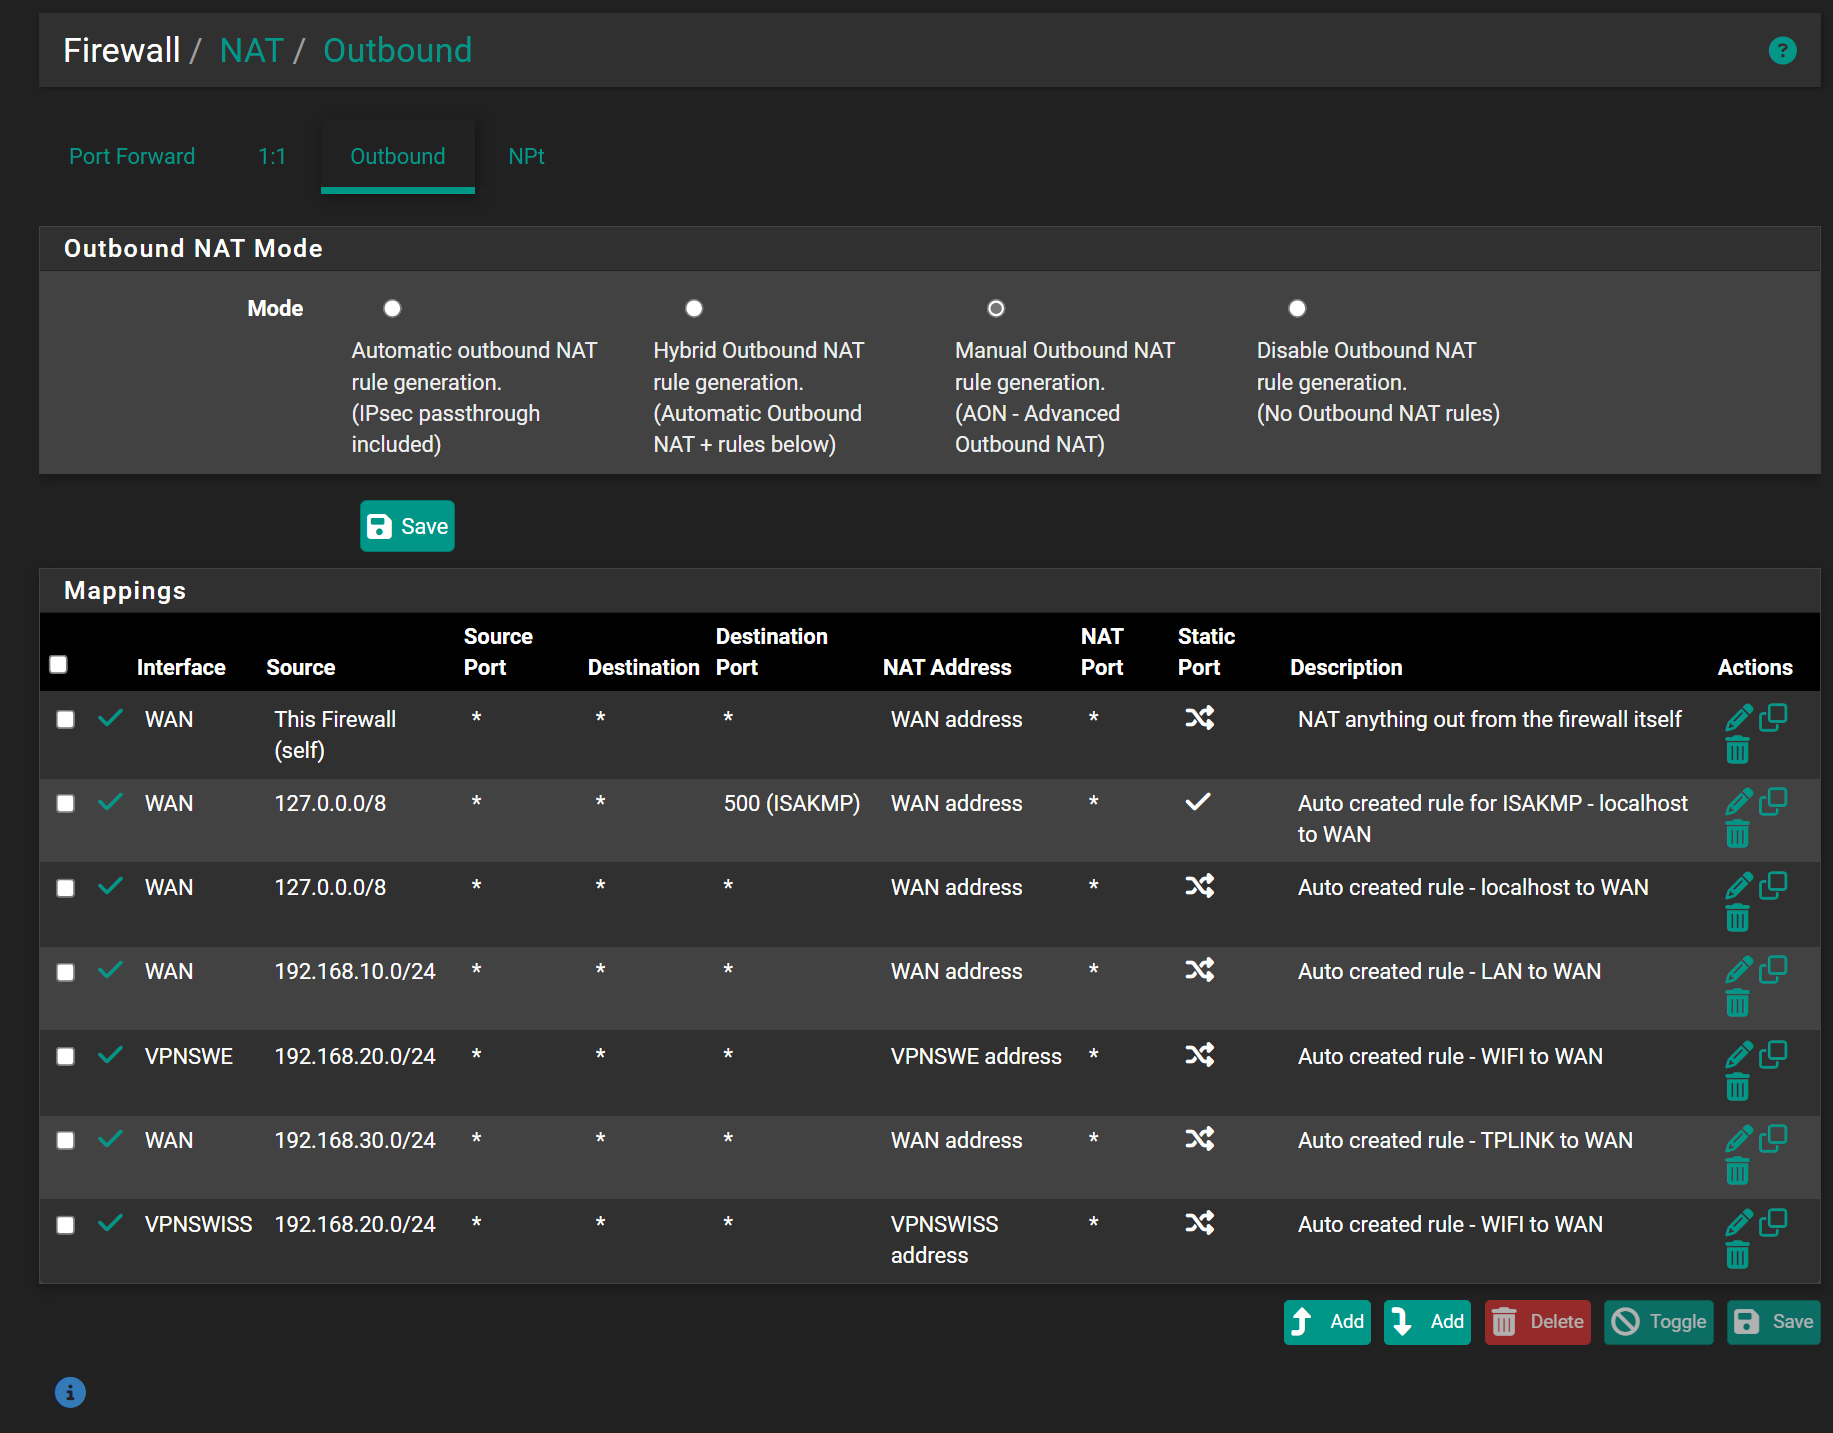
Task: Check the VPNSWE row checkbox
Action: click(66, 1056)
